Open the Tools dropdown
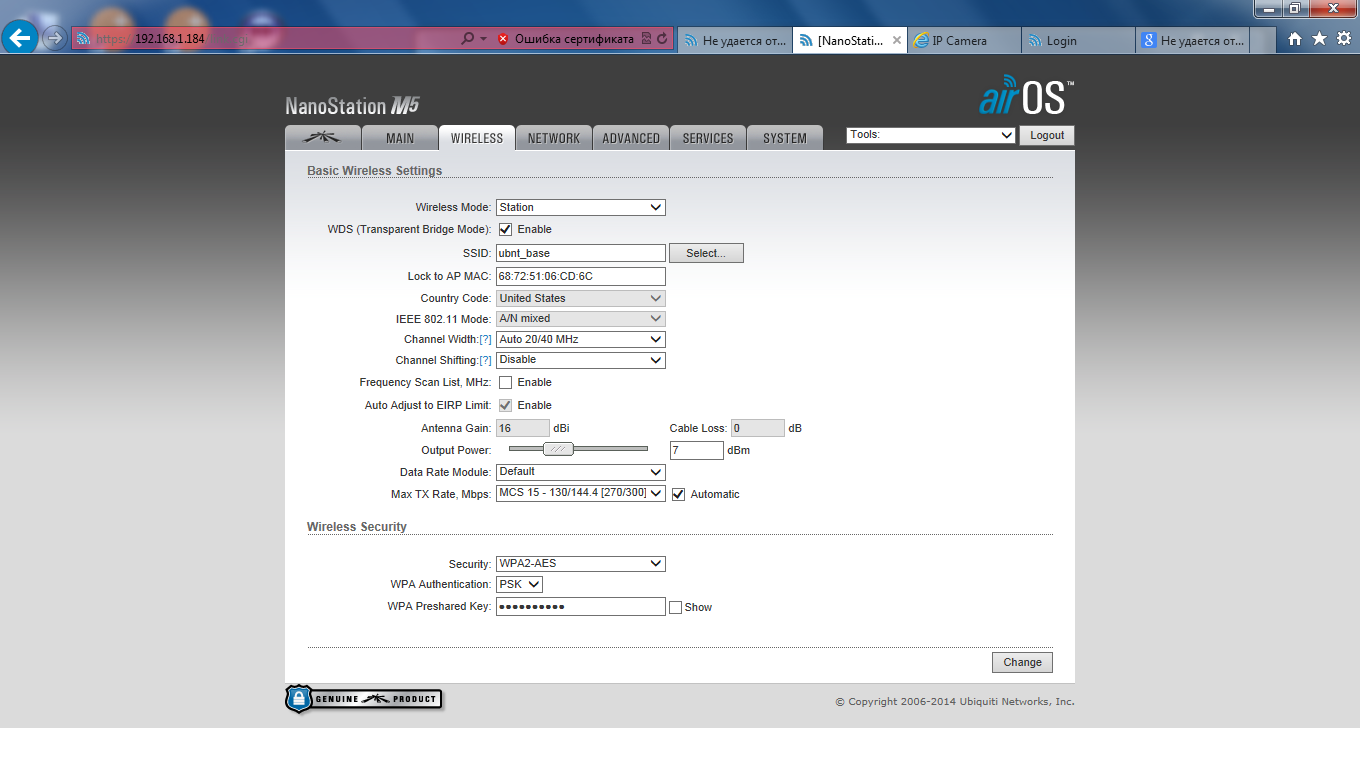1360x768 pixels. [931, 135]
